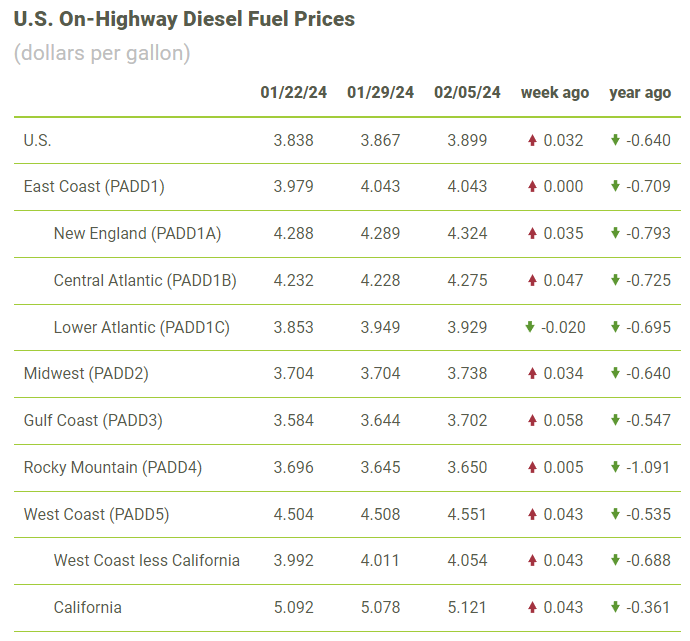Click red up arrow beside New England 0.035
This screenshot has height=641, width=690.
tap(532, 233)
